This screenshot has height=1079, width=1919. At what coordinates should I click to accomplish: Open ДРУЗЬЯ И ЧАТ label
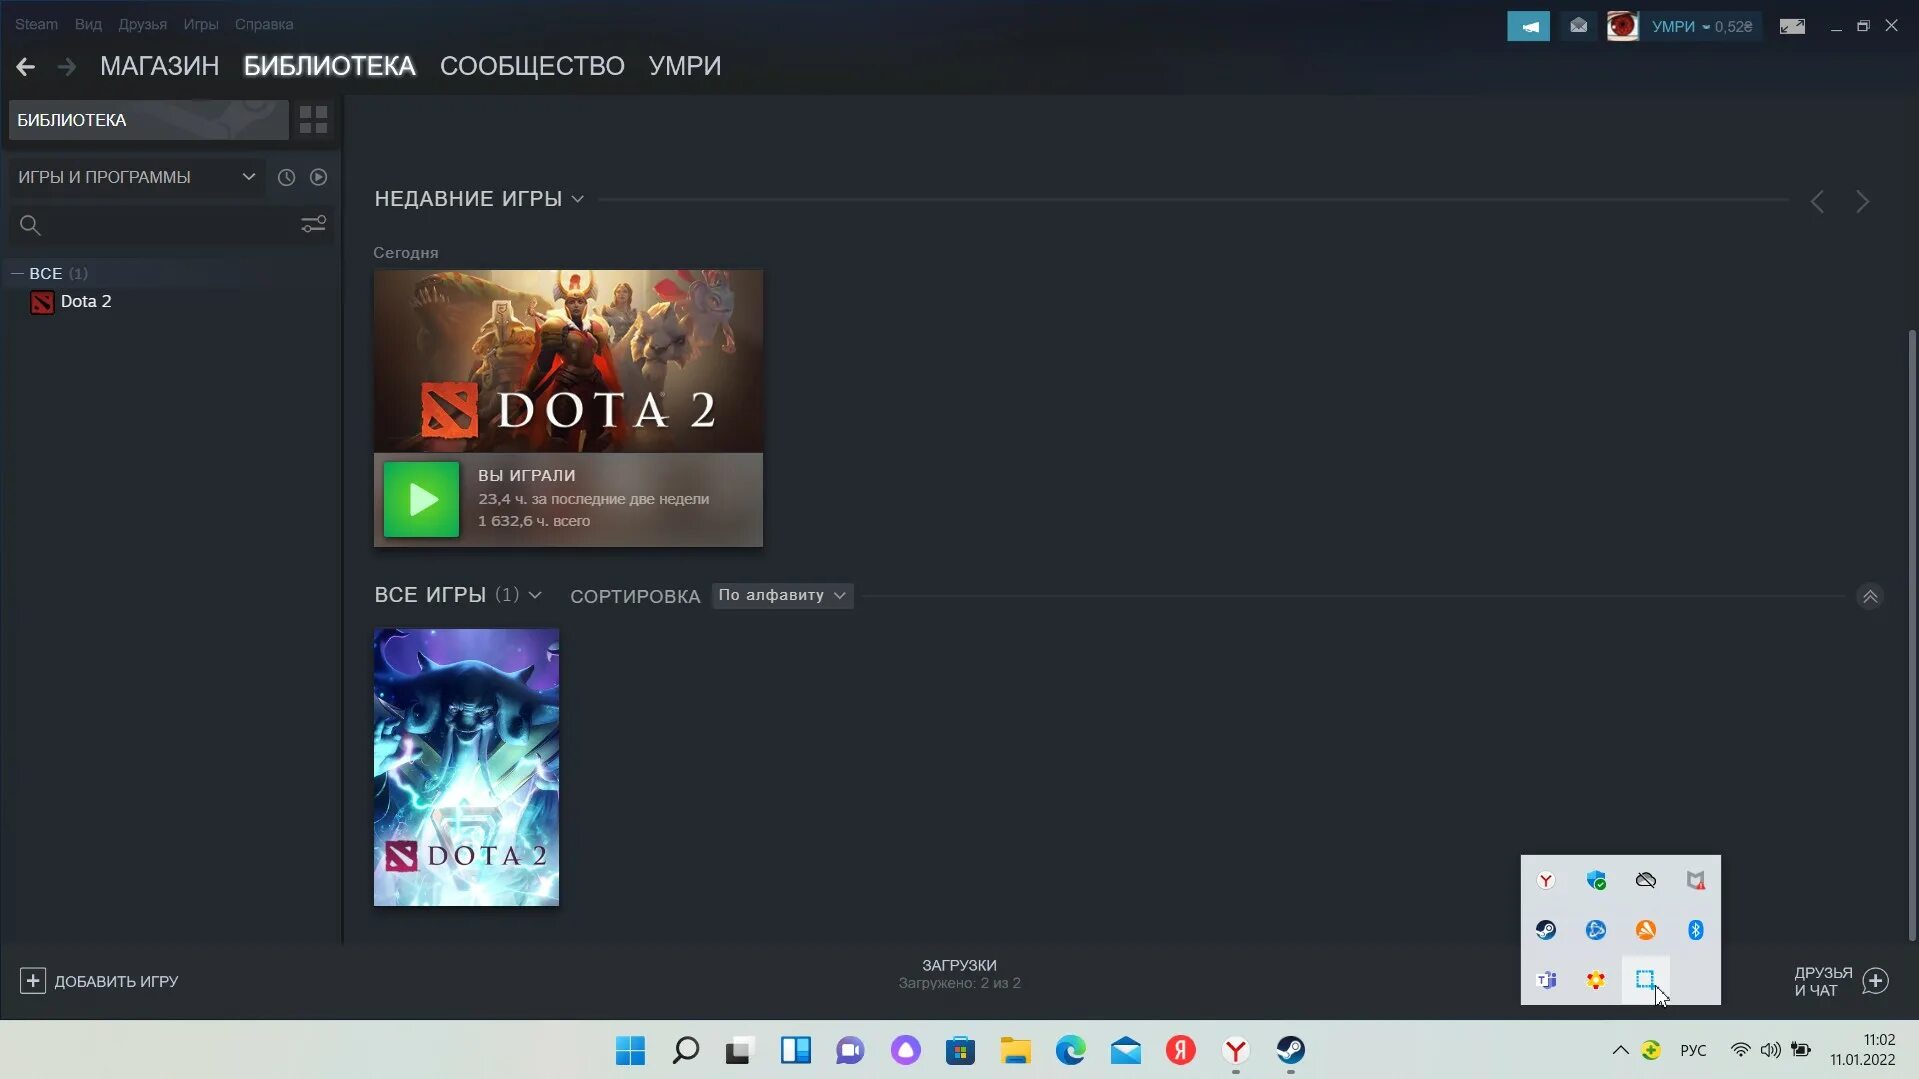(x=1822, y=982)
